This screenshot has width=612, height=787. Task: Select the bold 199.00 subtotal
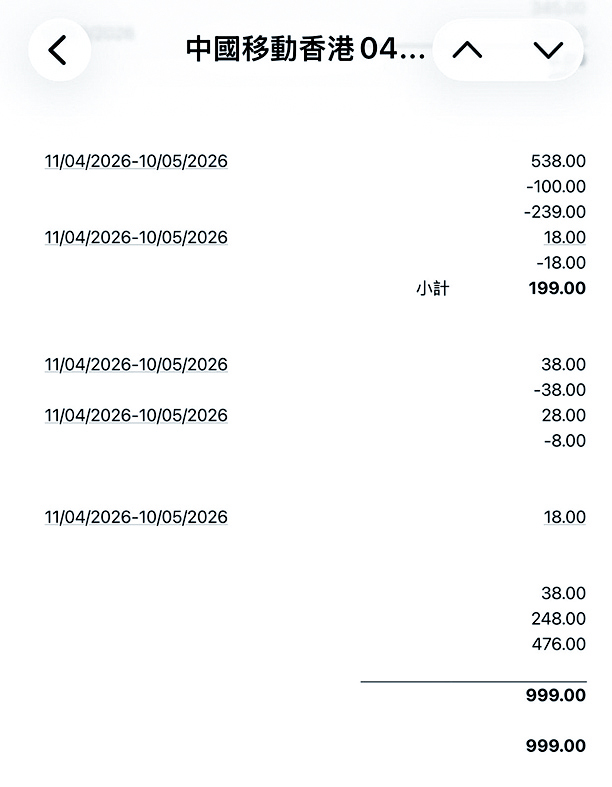(x=557, y=289)
